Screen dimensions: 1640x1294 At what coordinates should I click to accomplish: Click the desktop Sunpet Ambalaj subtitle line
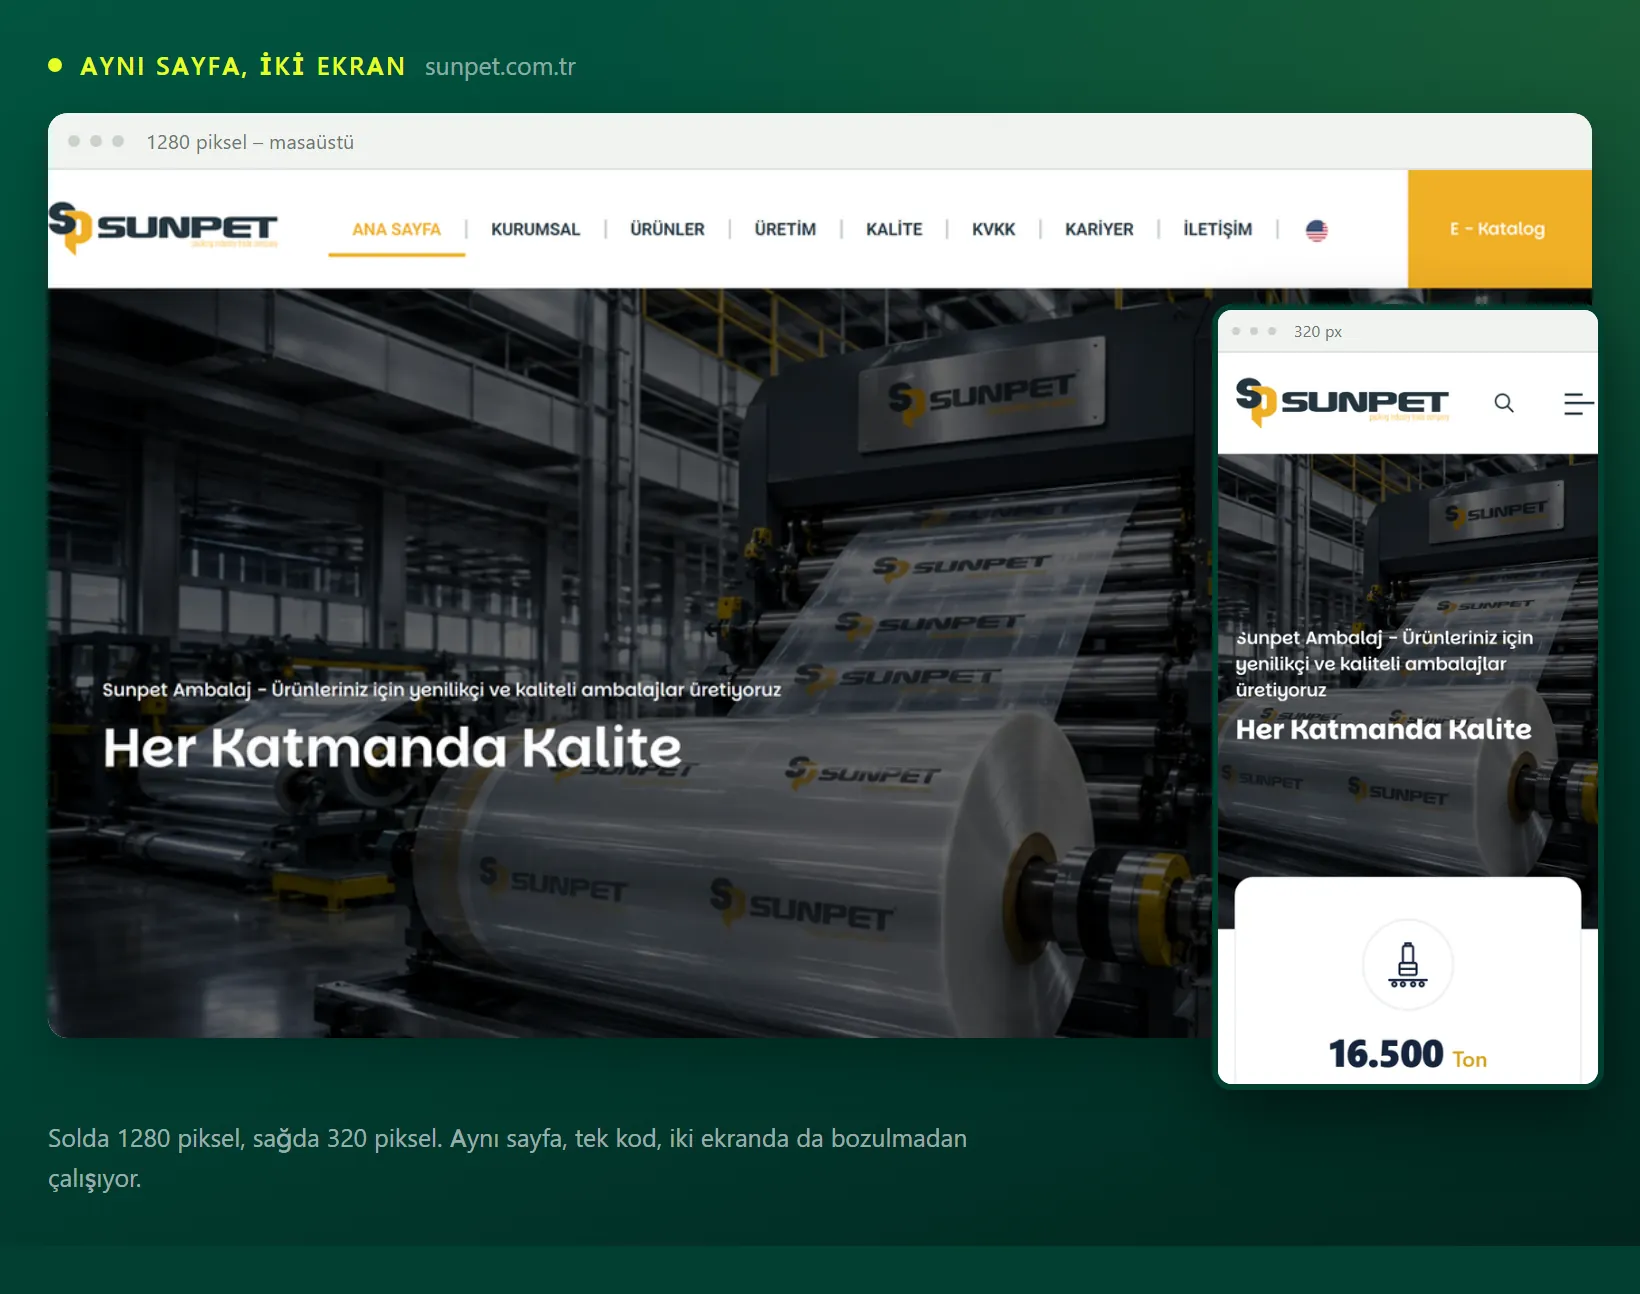pyautogui.click(x=441, y=689)
